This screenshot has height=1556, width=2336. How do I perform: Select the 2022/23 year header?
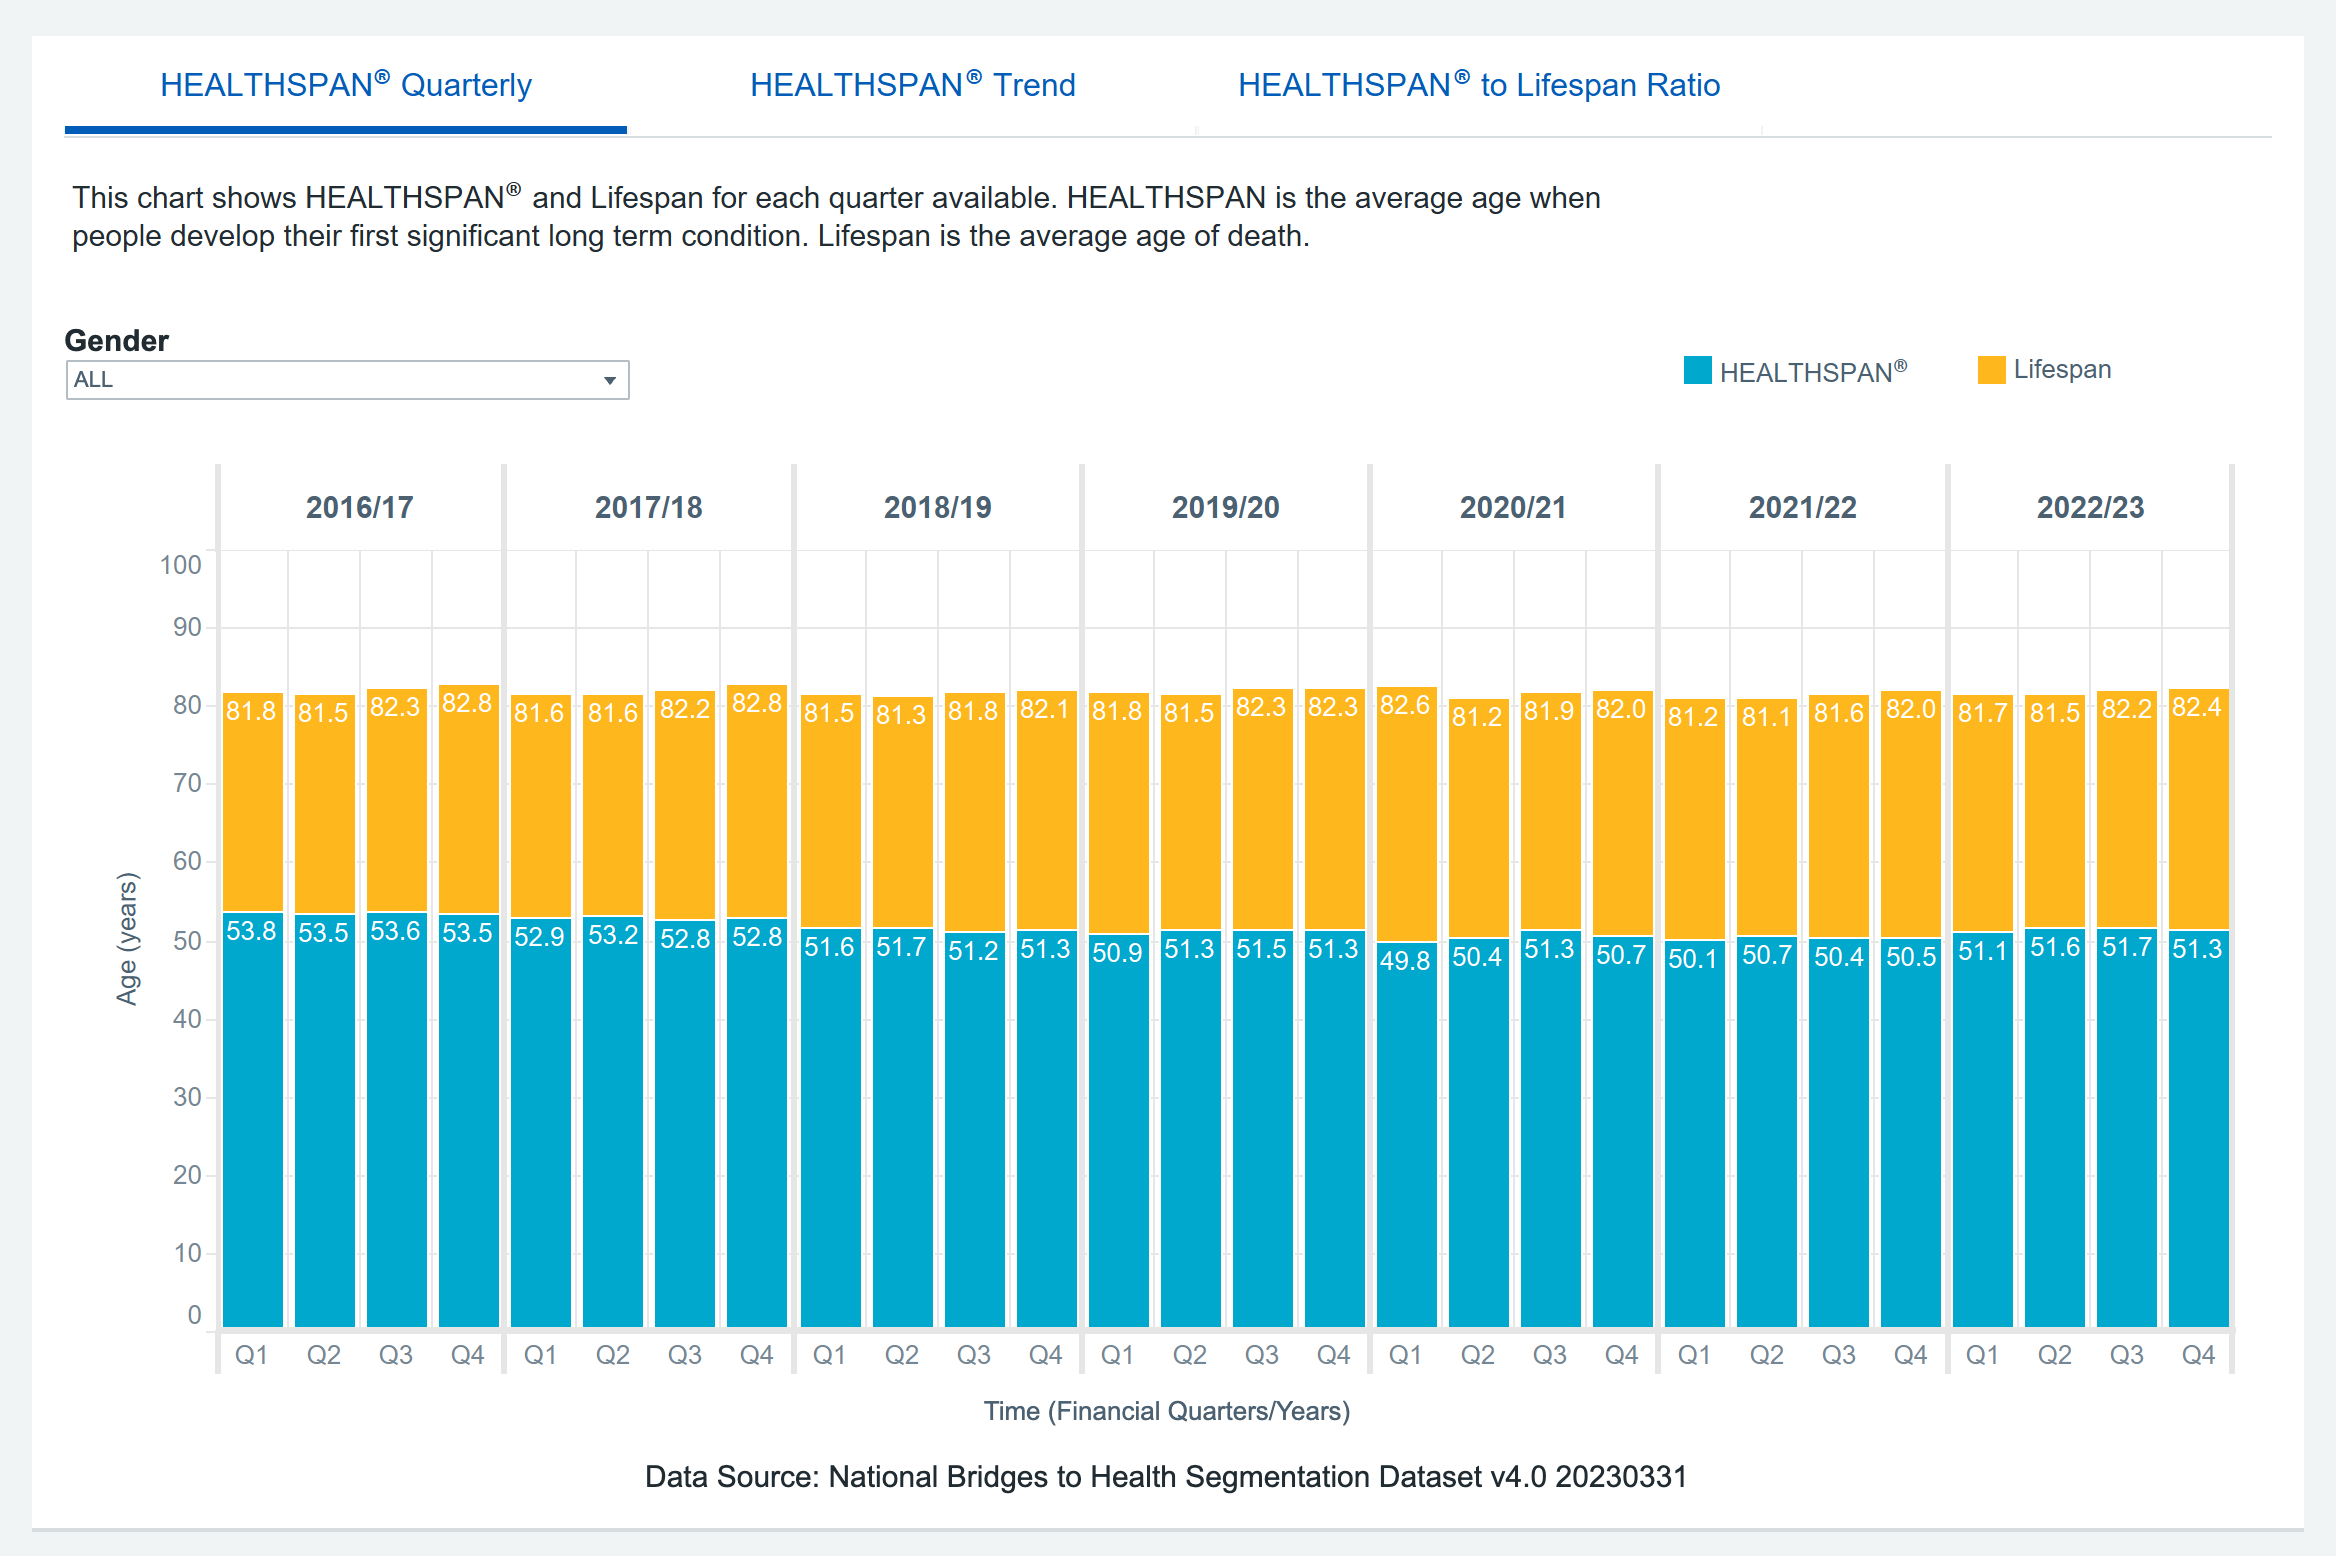(2090, 507)
